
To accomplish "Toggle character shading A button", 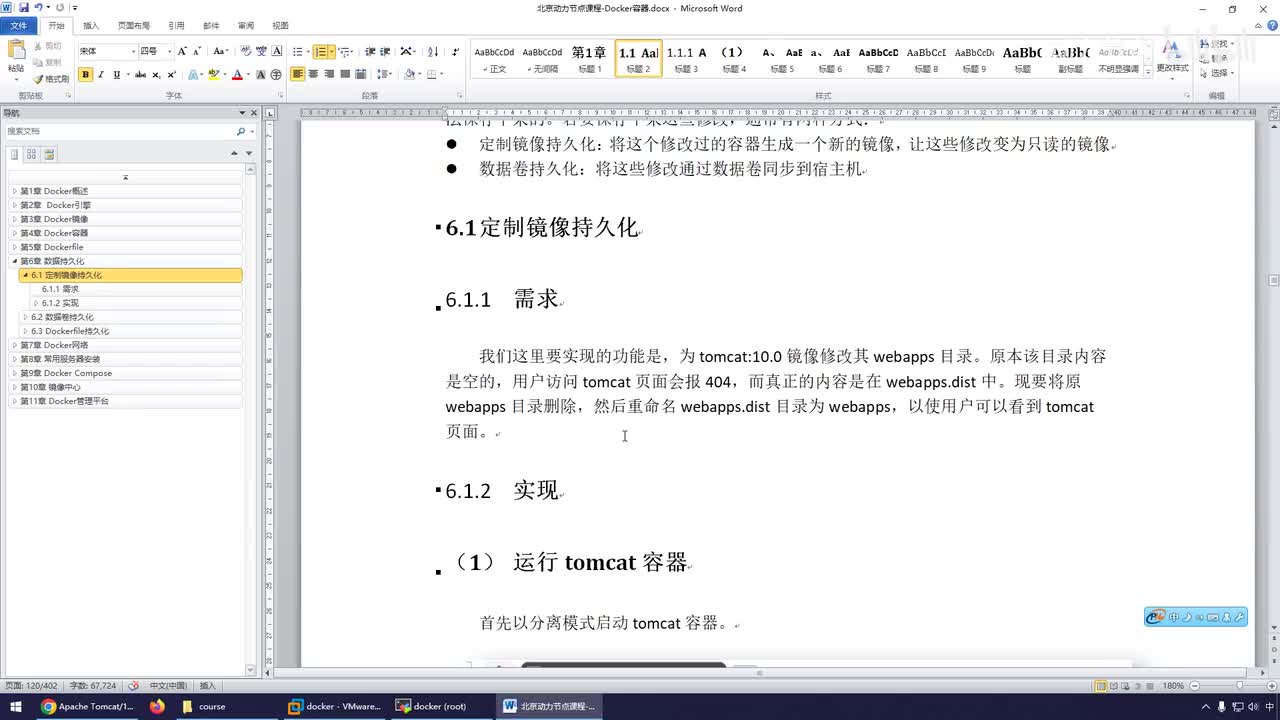I will [x=261, y=75].
